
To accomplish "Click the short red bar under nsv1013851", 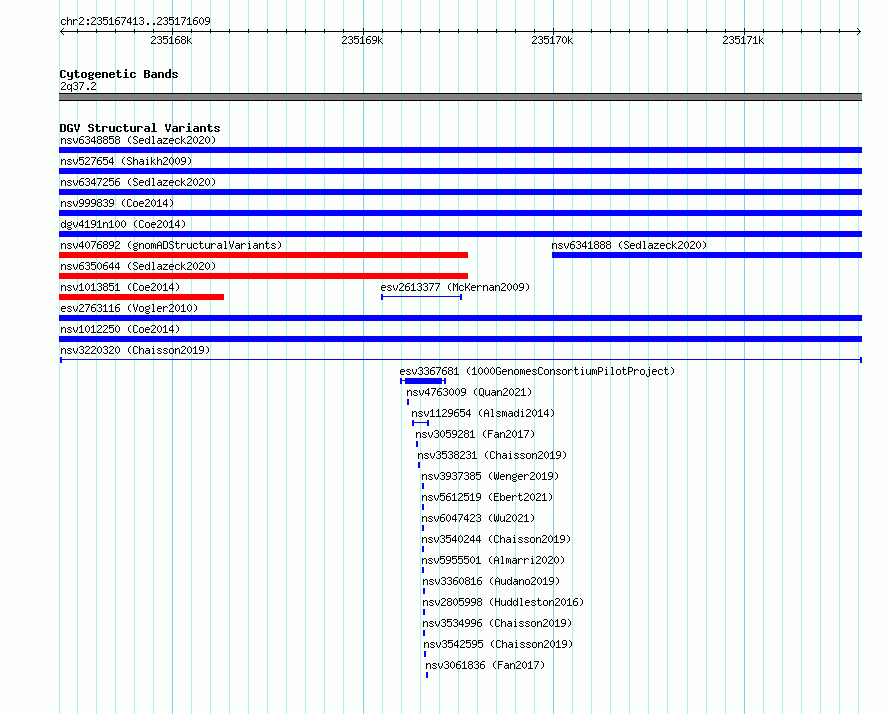I will point(141,297).
